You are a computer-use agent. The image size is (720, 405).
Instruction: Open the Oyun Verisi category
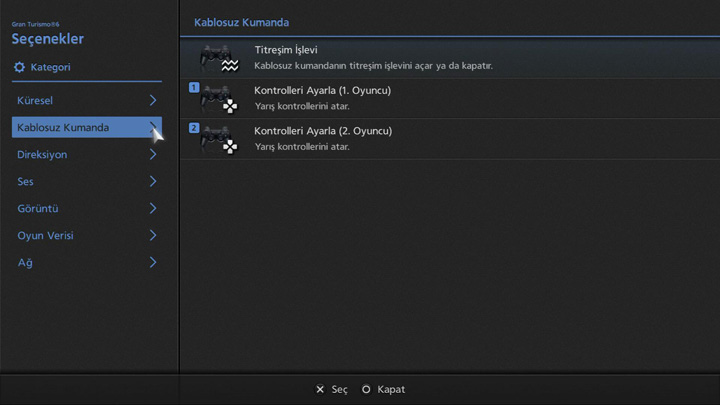86,236
